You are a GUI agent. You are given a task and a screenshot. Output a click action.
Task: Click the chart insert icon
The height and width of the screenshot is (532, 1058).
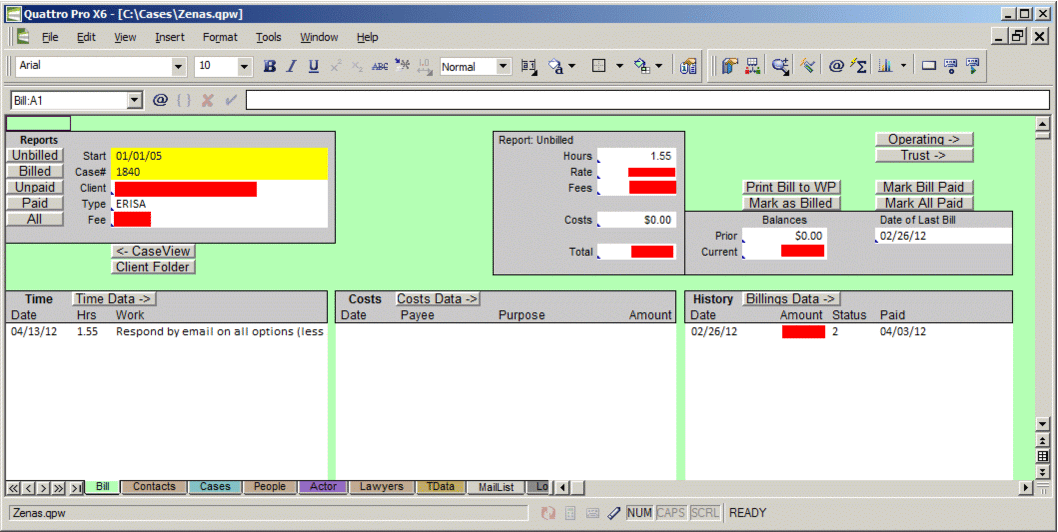[885, 66]
